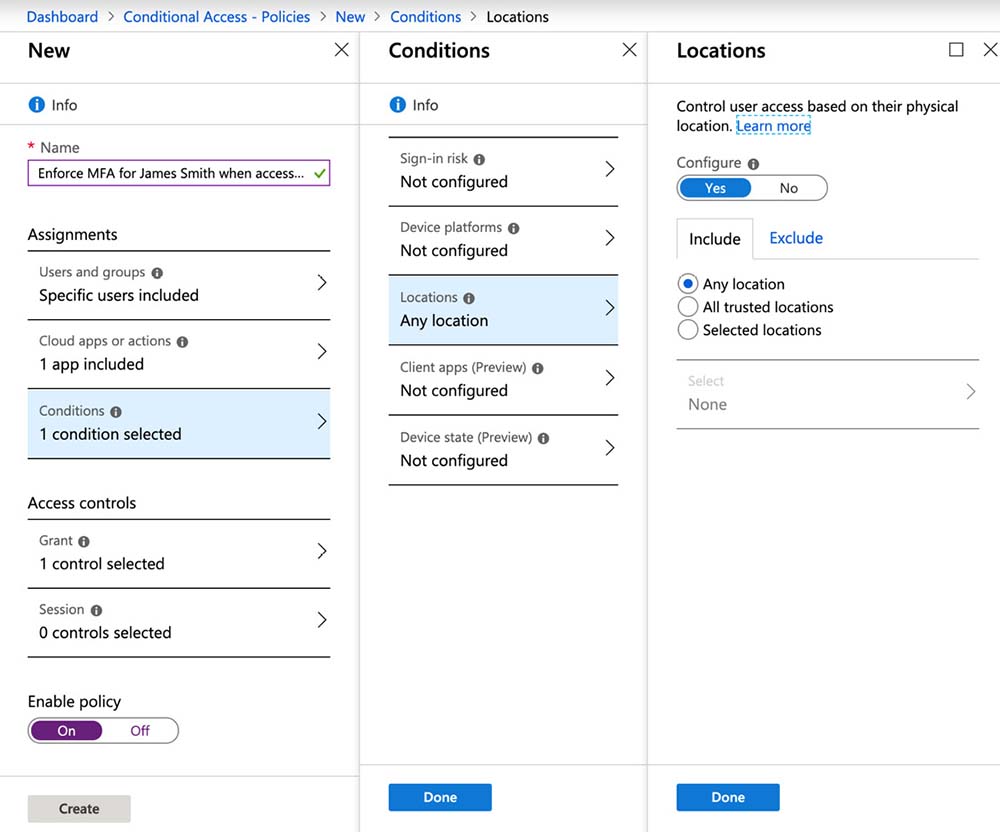Click info icon beside Device platforms

513,228
